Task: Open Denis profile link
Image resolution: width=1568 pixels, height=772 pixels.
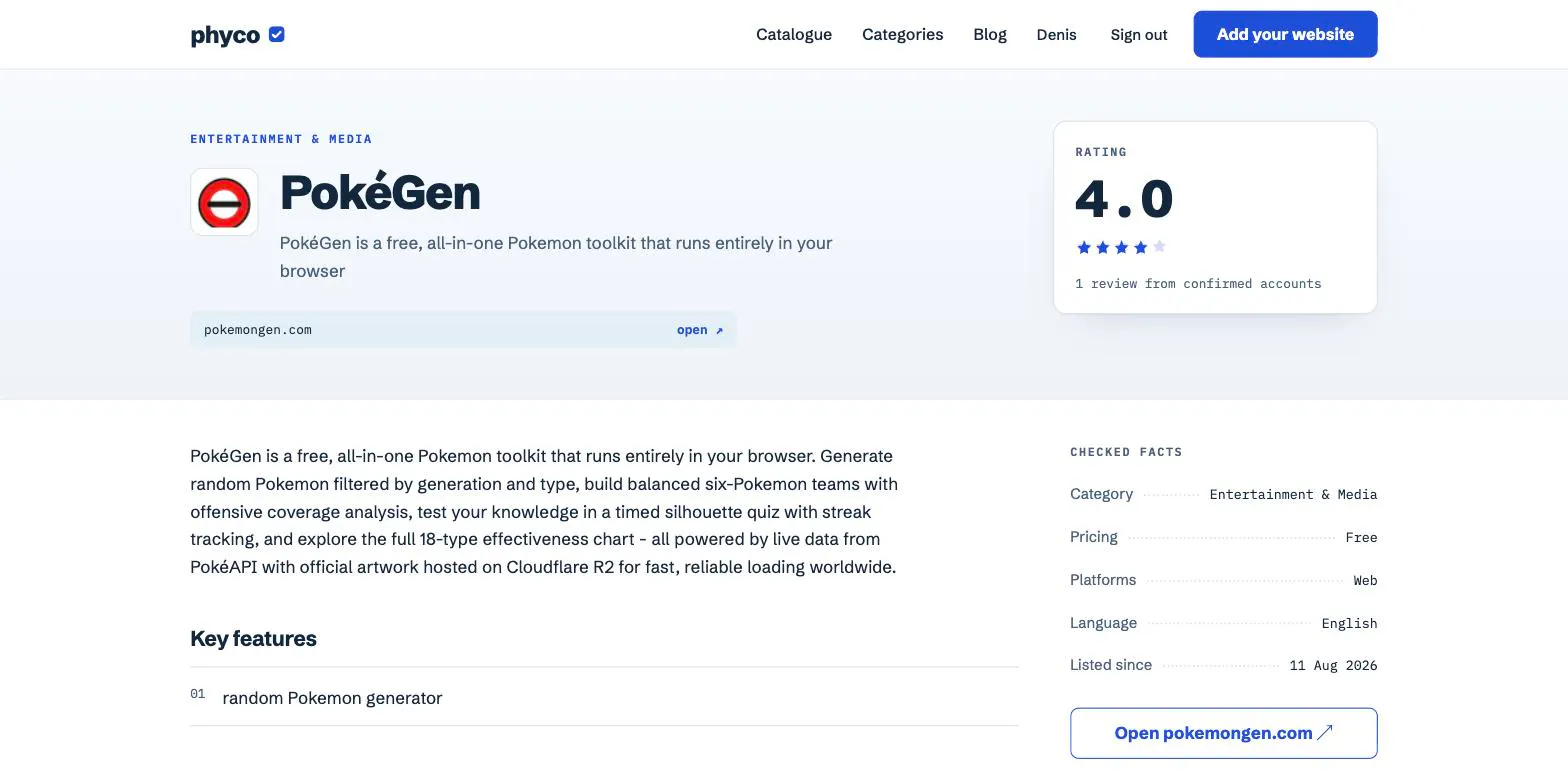Action: click(1057, 34)
